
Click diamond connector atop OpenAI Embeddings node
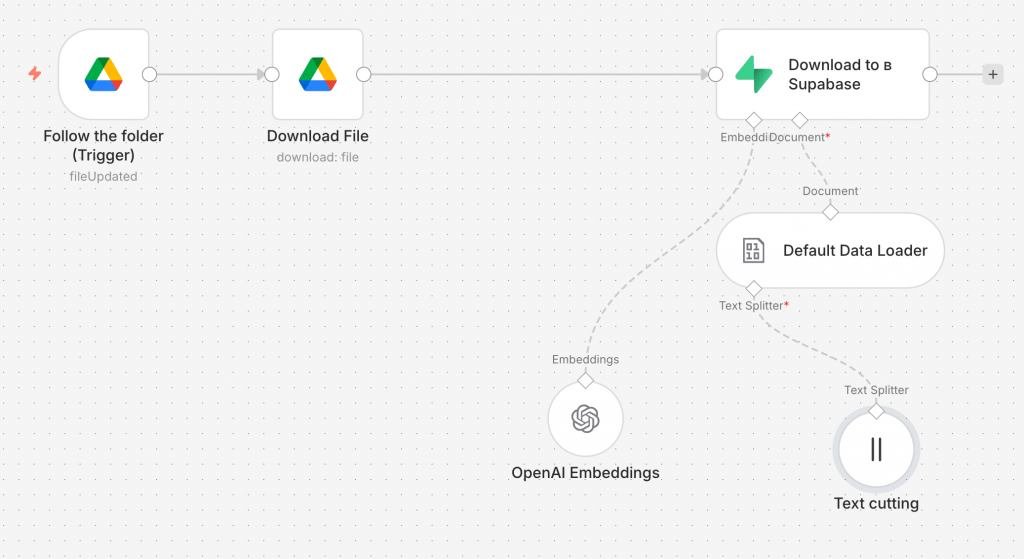tap(585, 379)
